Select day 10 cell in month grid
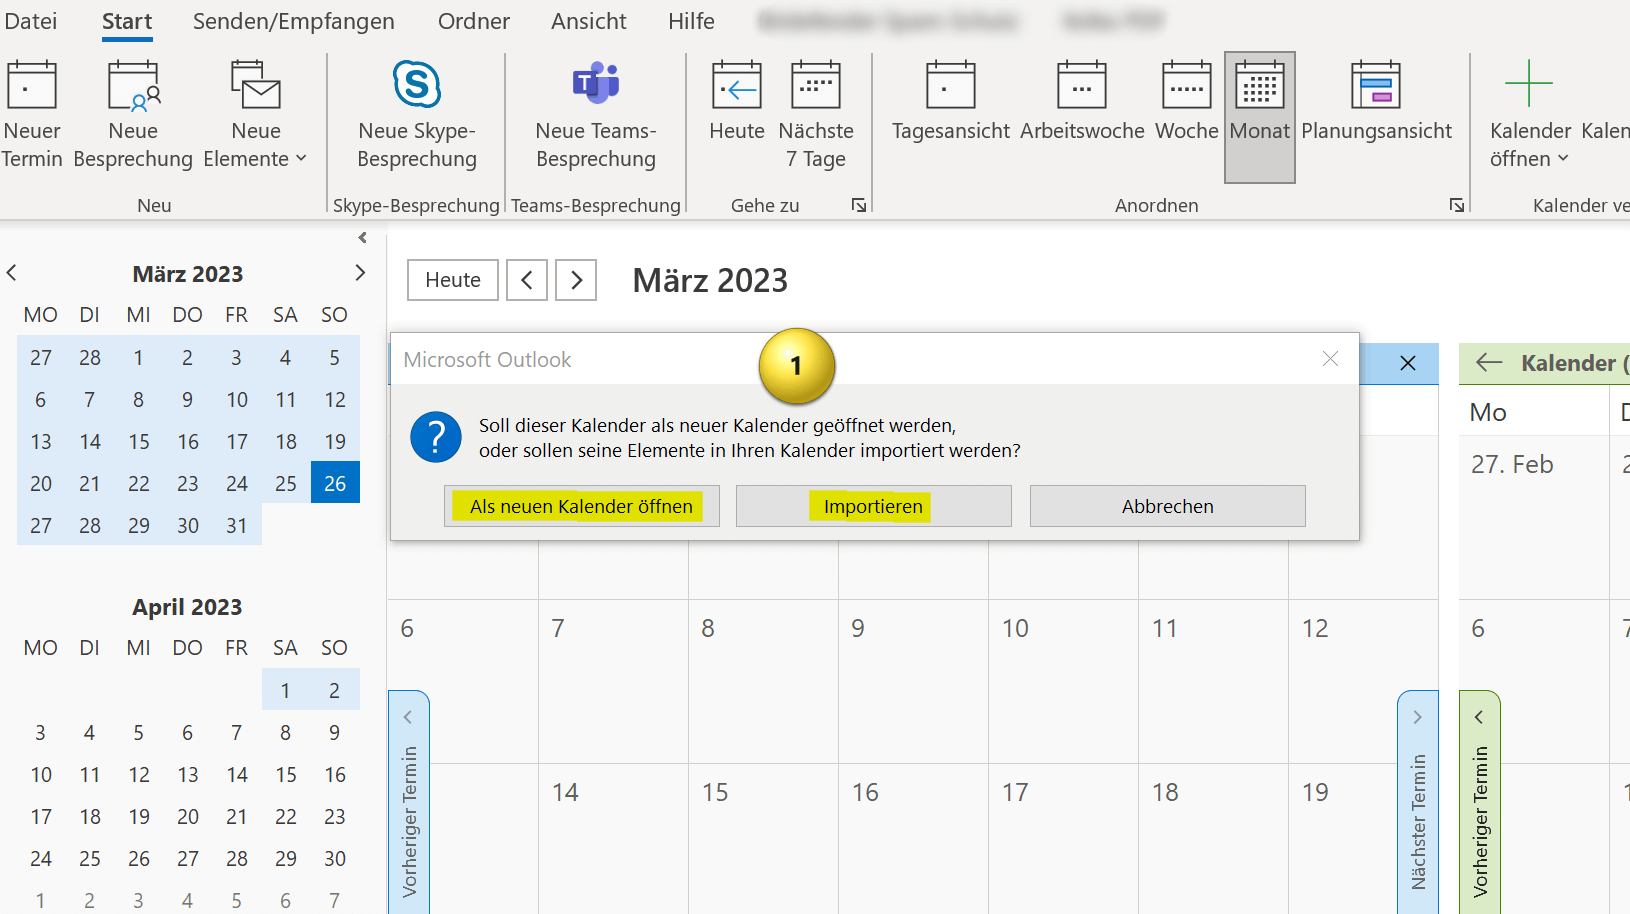The image size is (1630, 914). pyautogui.click(x=1063, y=682)
